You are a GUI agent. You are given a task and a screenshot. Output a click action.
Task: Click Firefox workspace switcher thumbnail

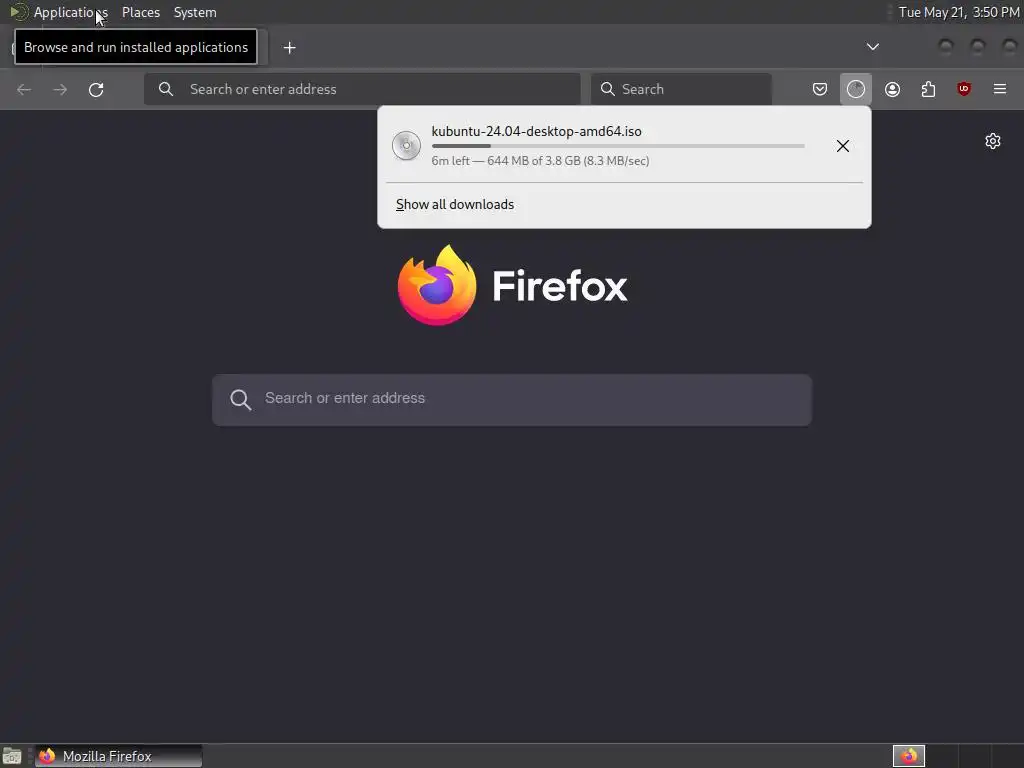909,756
